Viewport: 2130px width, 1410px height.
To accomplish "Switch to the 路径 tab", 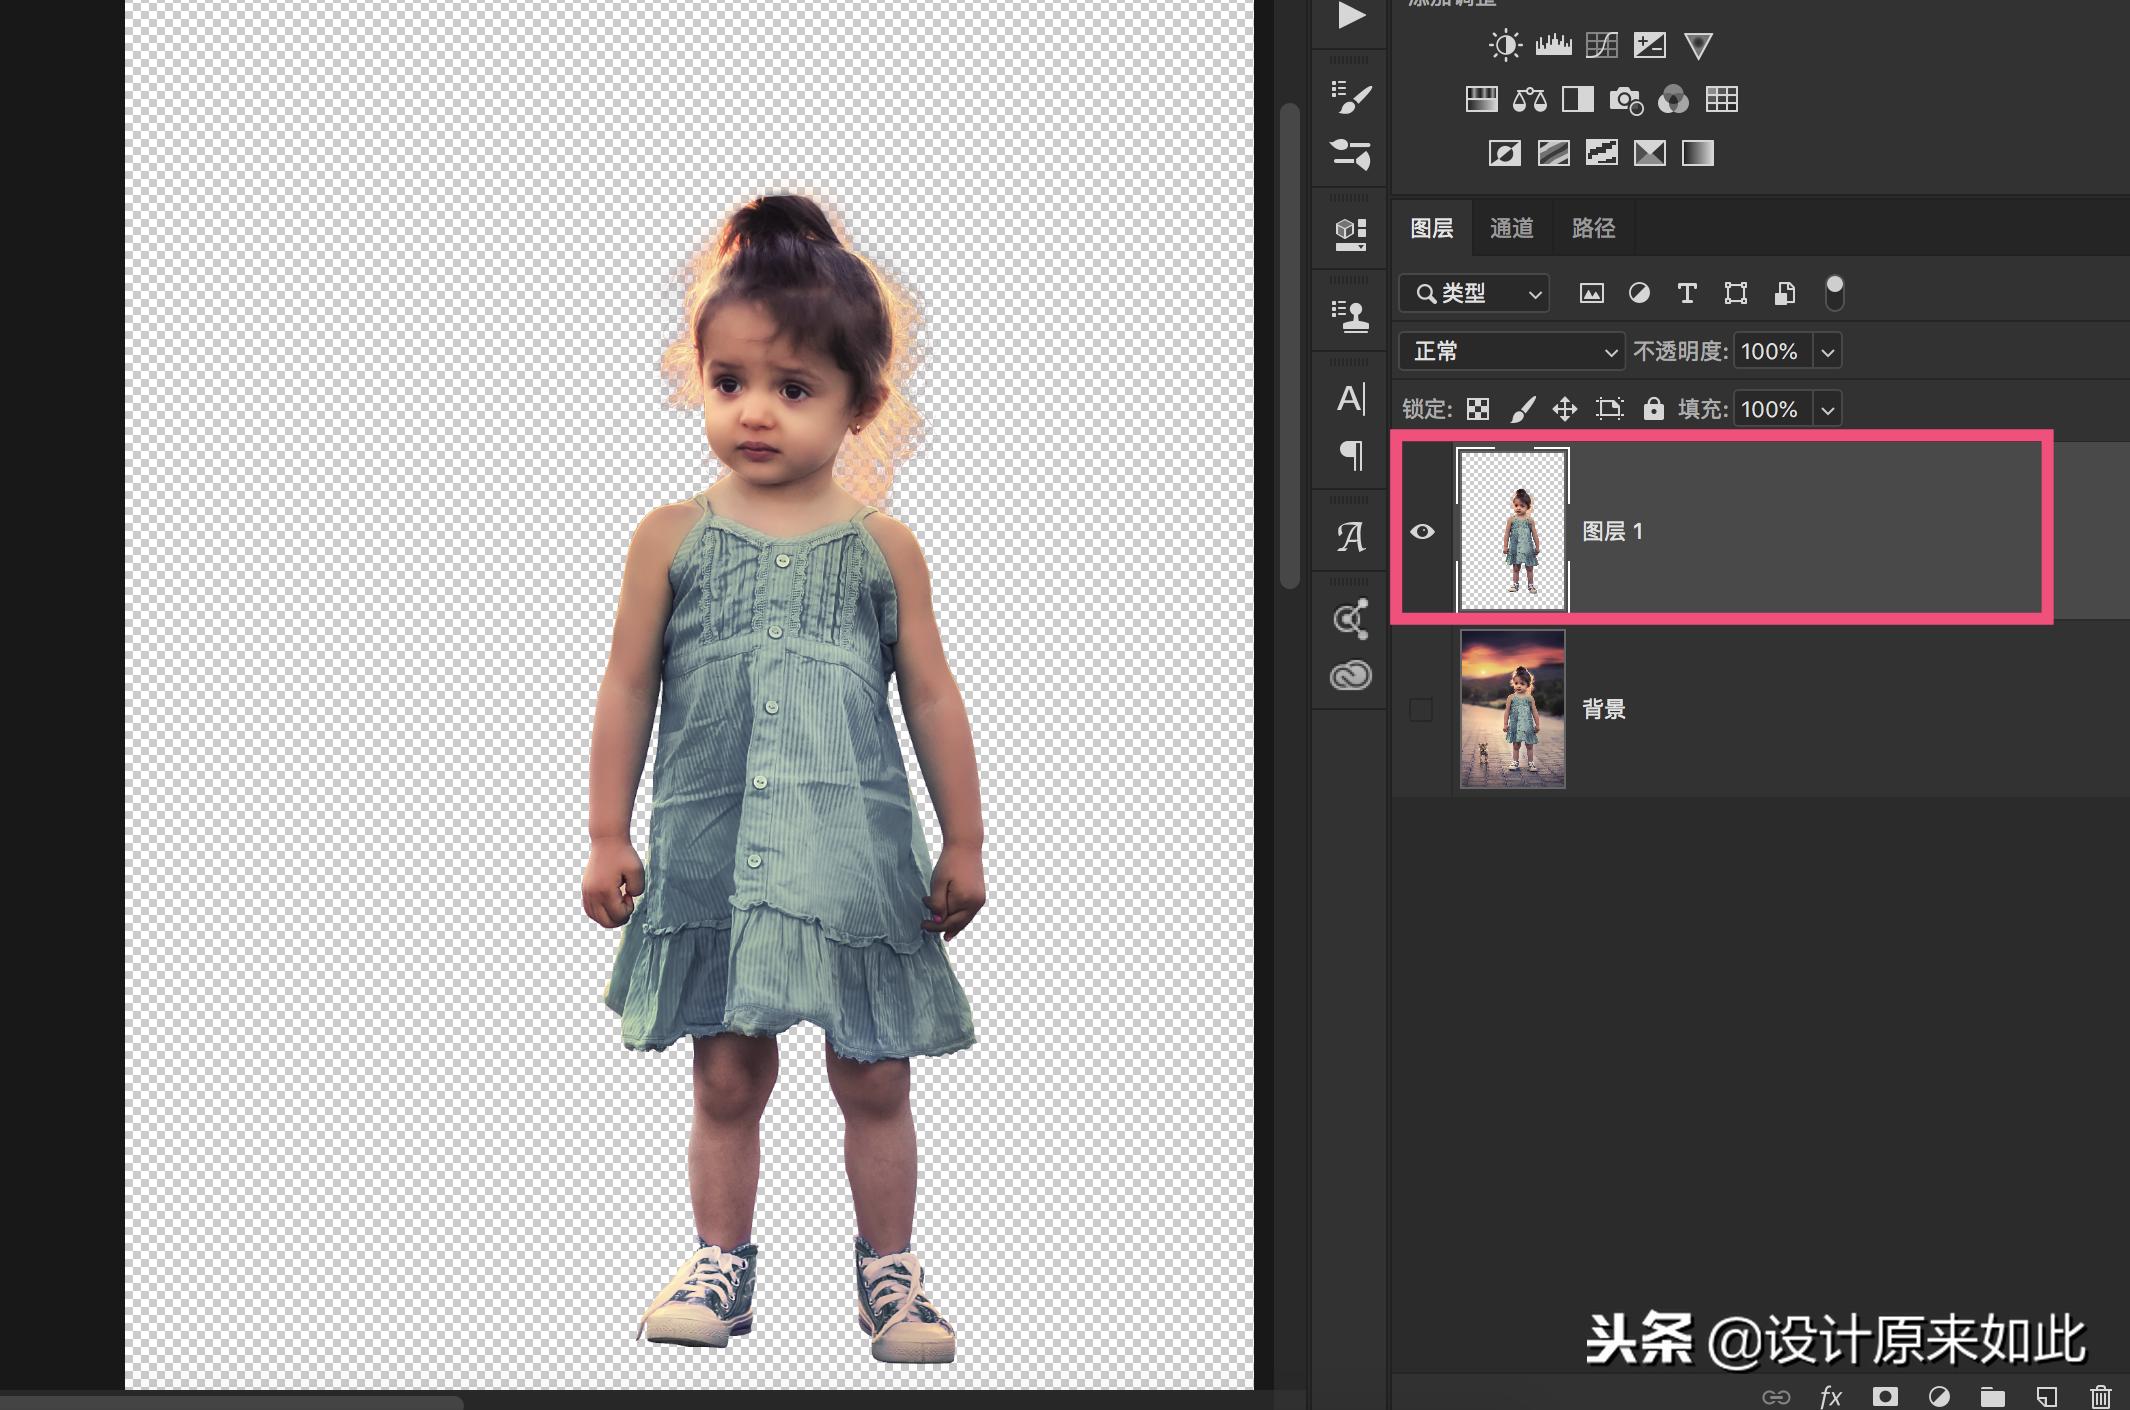I will click(1593, 228).
